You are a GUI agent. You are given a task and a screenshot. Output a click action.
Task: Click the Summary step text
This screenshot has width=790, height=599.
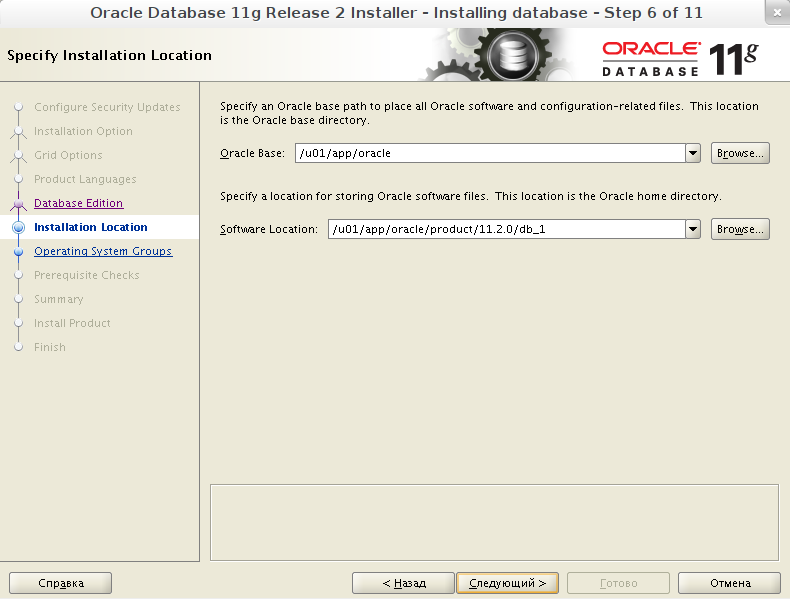pos(58,299)
